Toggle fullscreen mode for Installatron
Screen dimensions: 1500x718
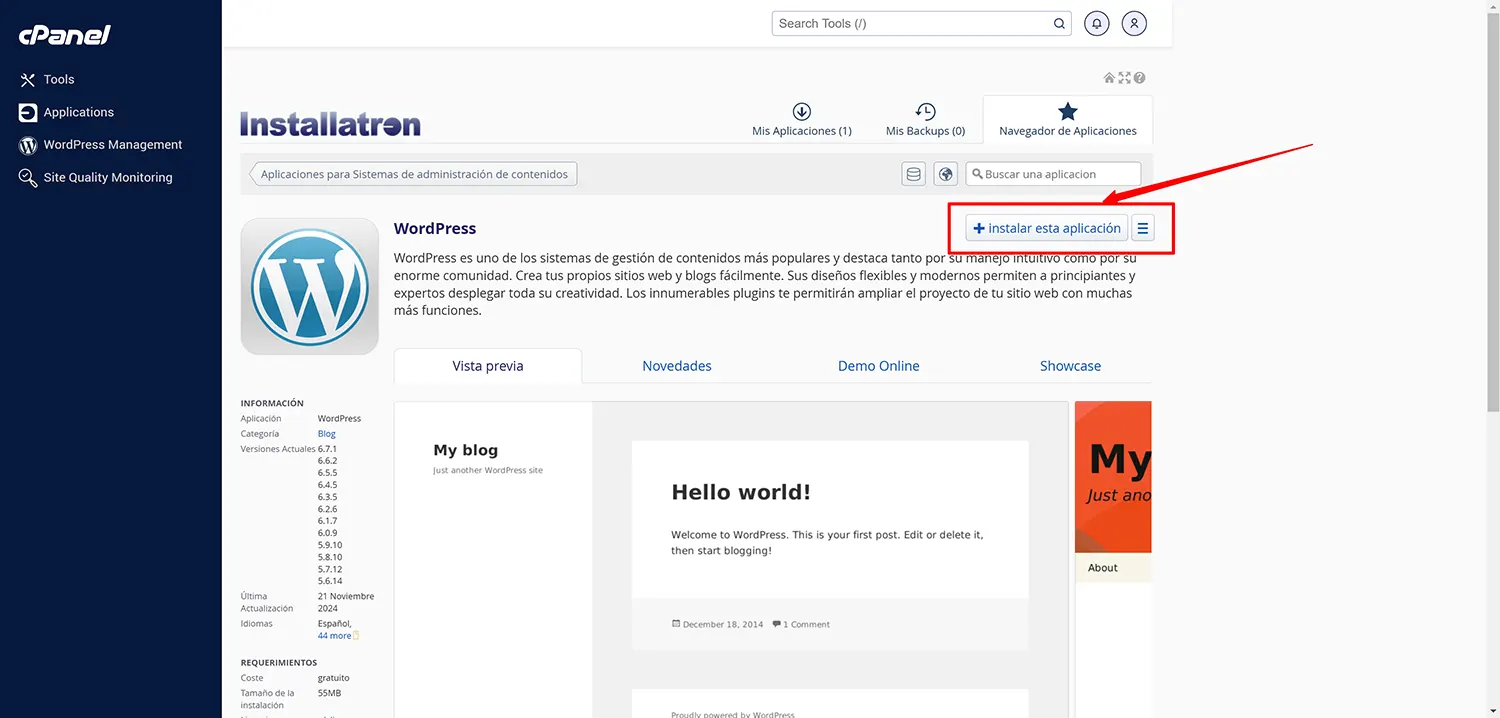click(1124, 77)
